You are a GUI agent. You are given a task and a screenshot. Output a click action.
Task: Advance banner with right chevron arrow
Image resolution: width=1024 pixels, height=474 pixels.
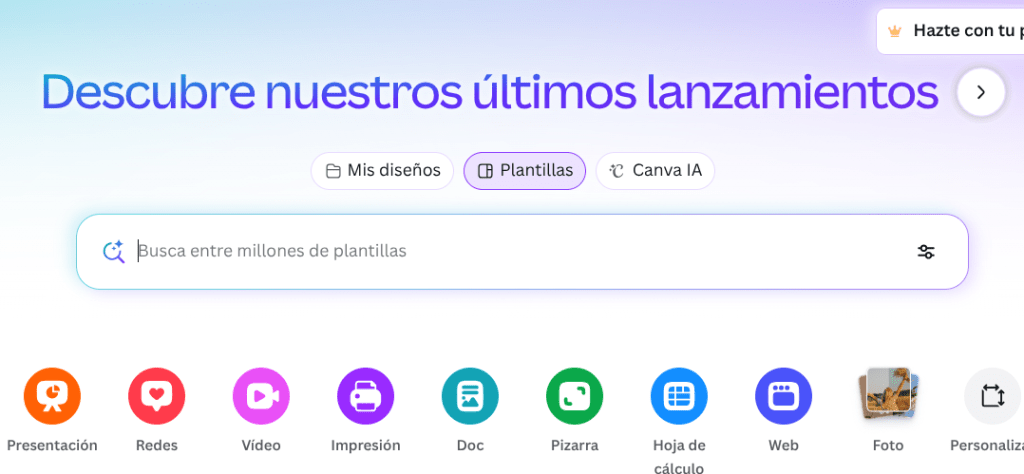click(x=980, y=92)
